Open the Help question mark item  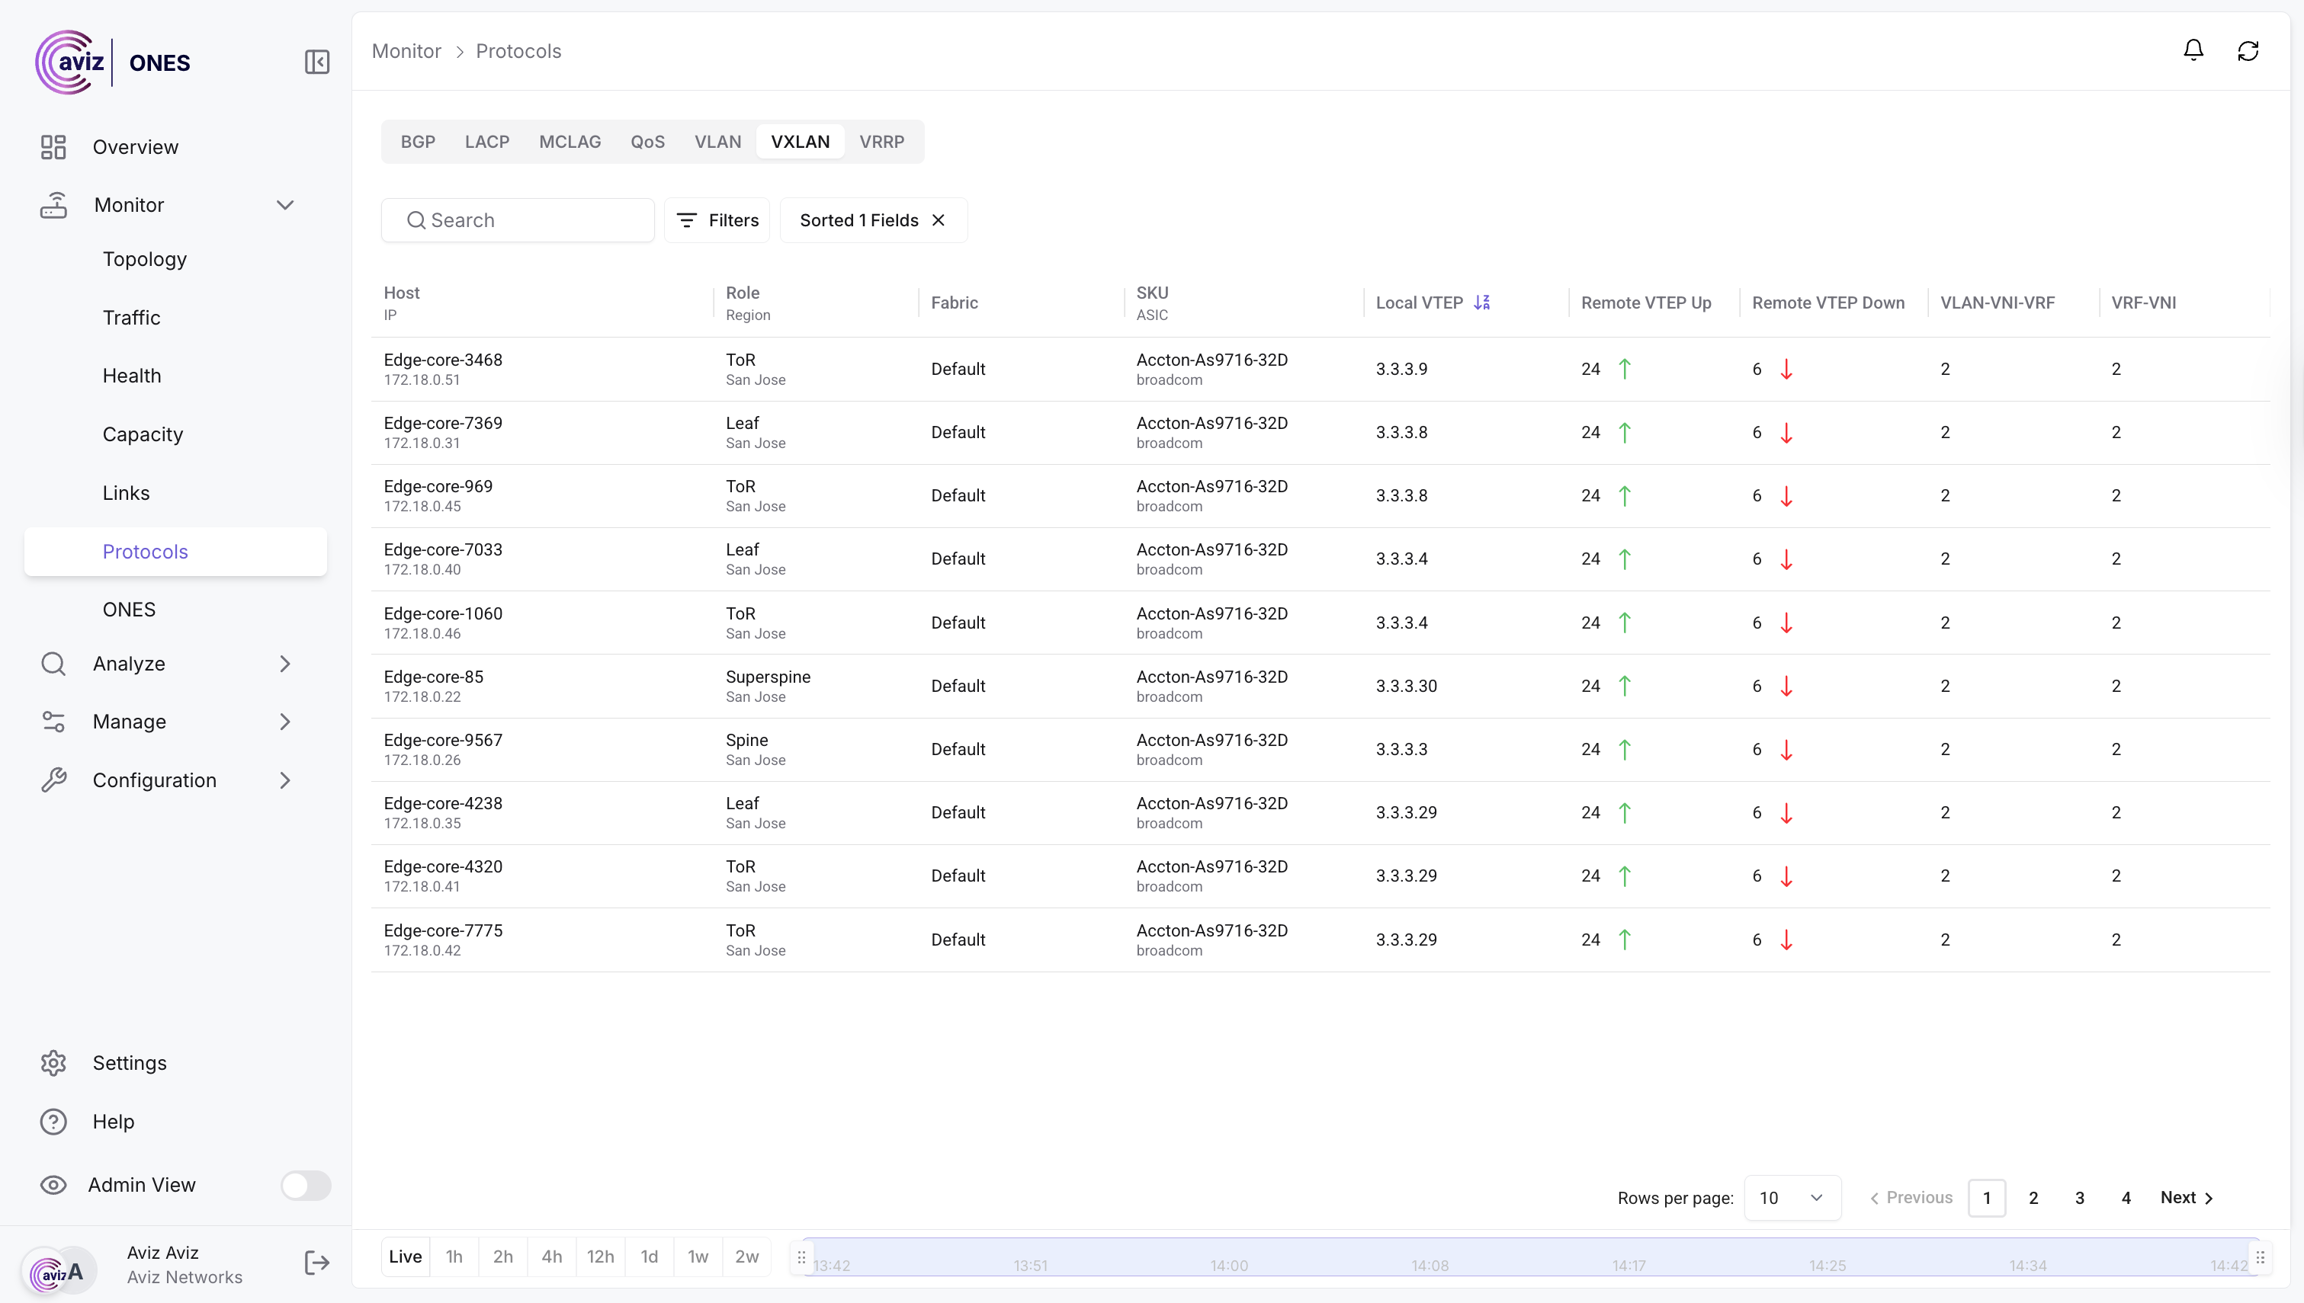coord(54,1121)
